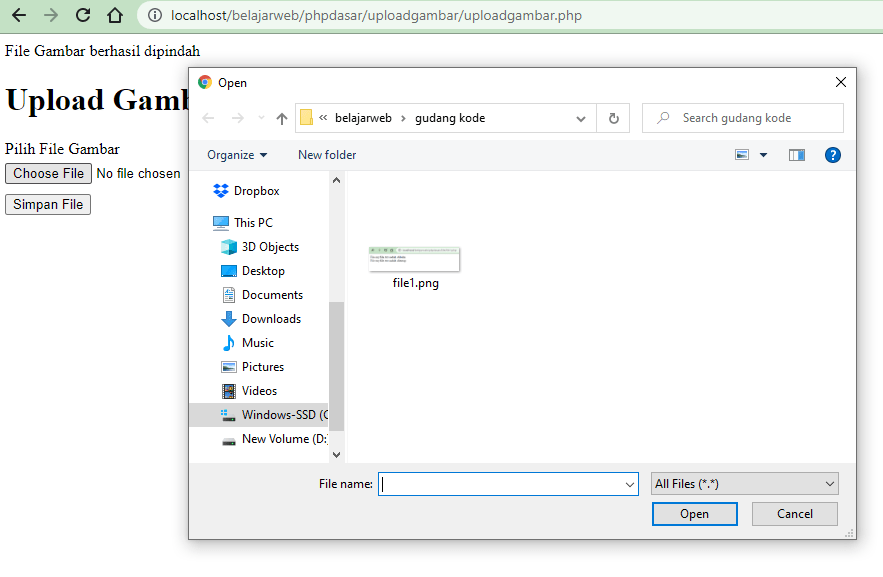
Task: Click the Change your view icon
Action: pyautogui.click(x=742, y=155)
